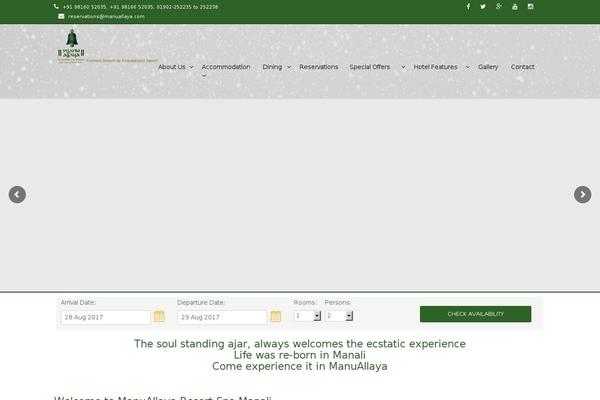Click the envelope email icon
This screenshot has width=600, height=400.
coord(61,16)
